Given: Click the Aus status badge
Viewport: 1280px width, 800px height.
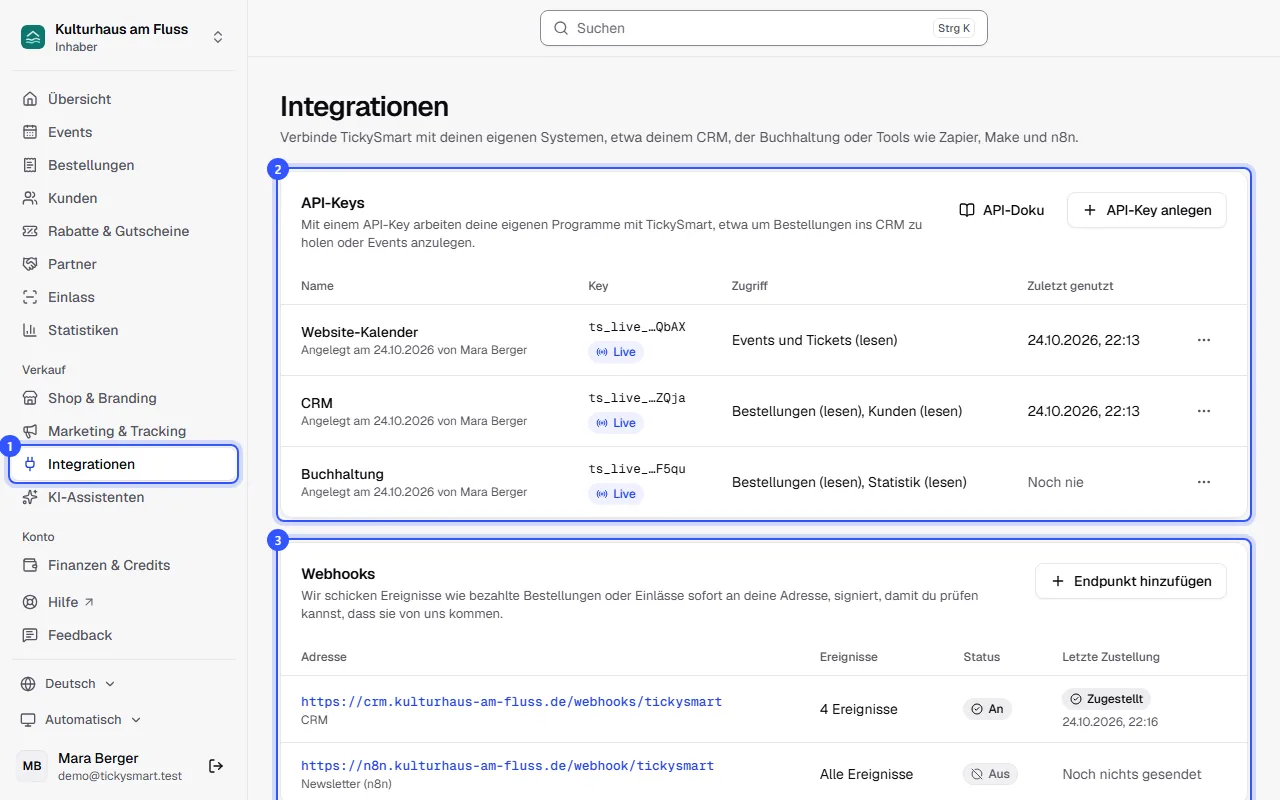Looking at the screenshot, I should pyautogui.click(x=990, y=774).
